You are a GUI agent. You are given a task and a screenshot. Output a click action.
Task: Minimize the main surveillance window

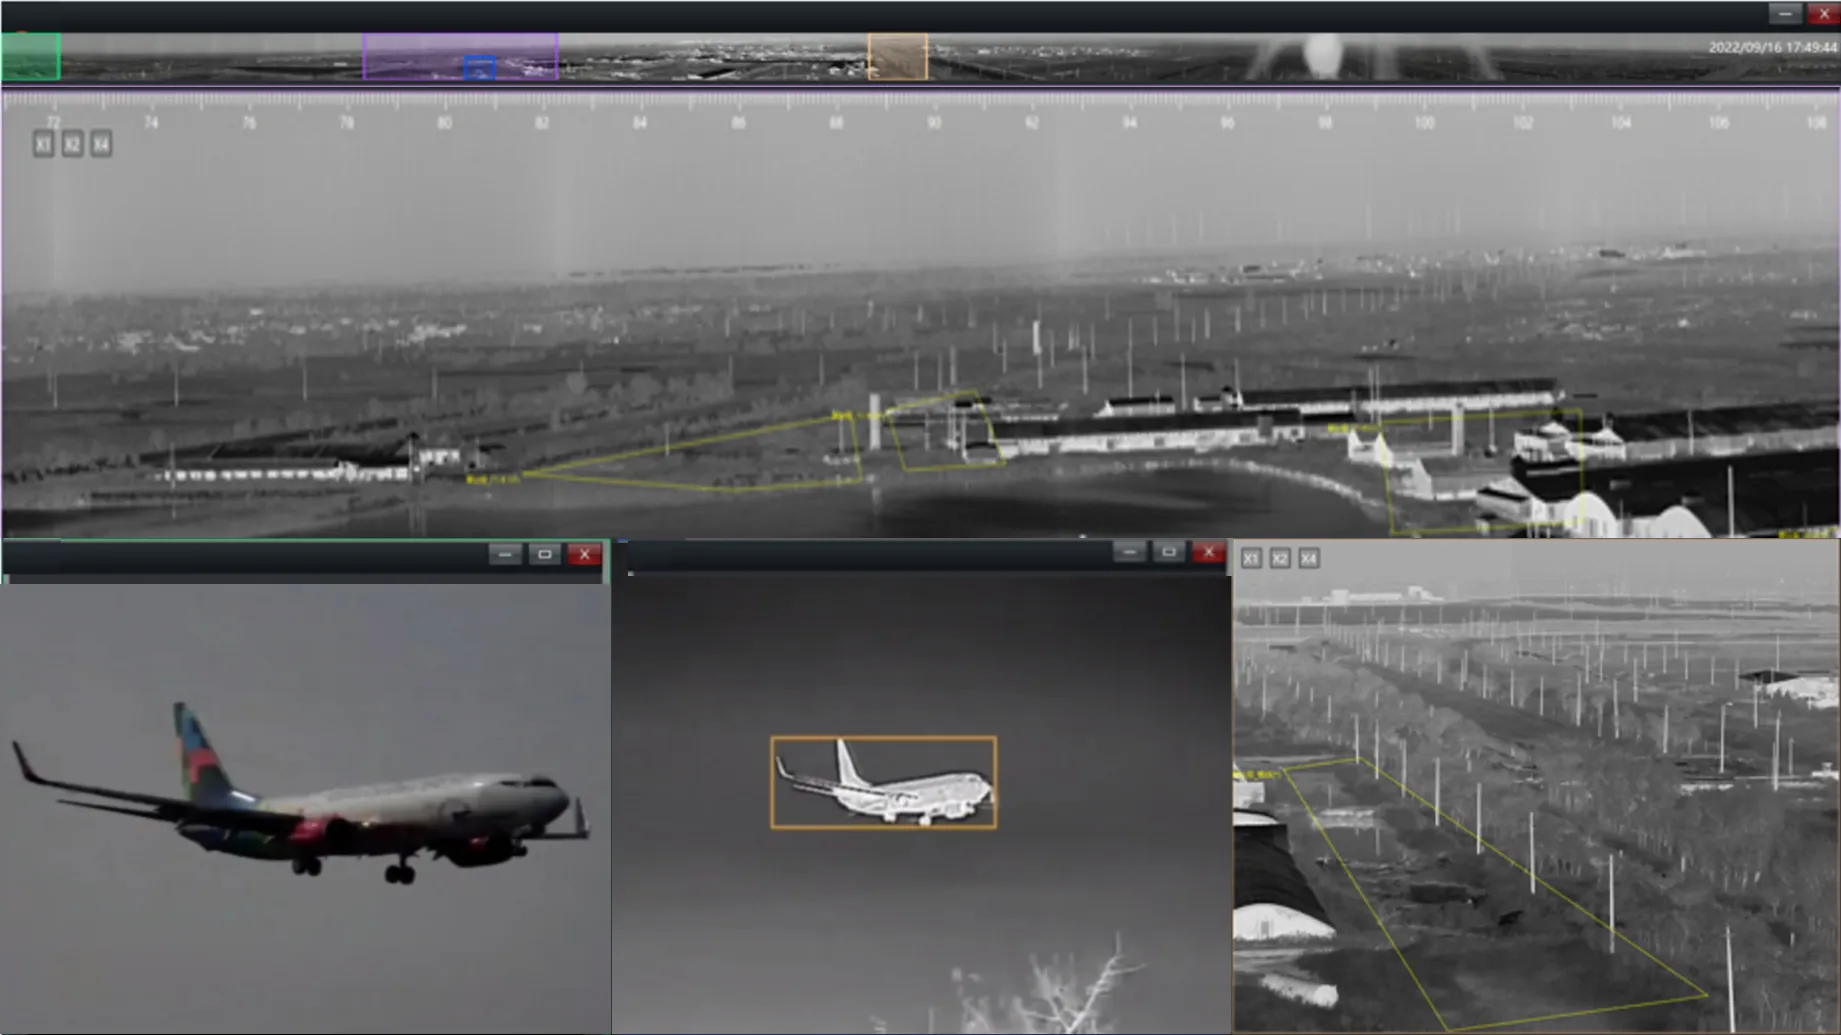[1785, 14]
